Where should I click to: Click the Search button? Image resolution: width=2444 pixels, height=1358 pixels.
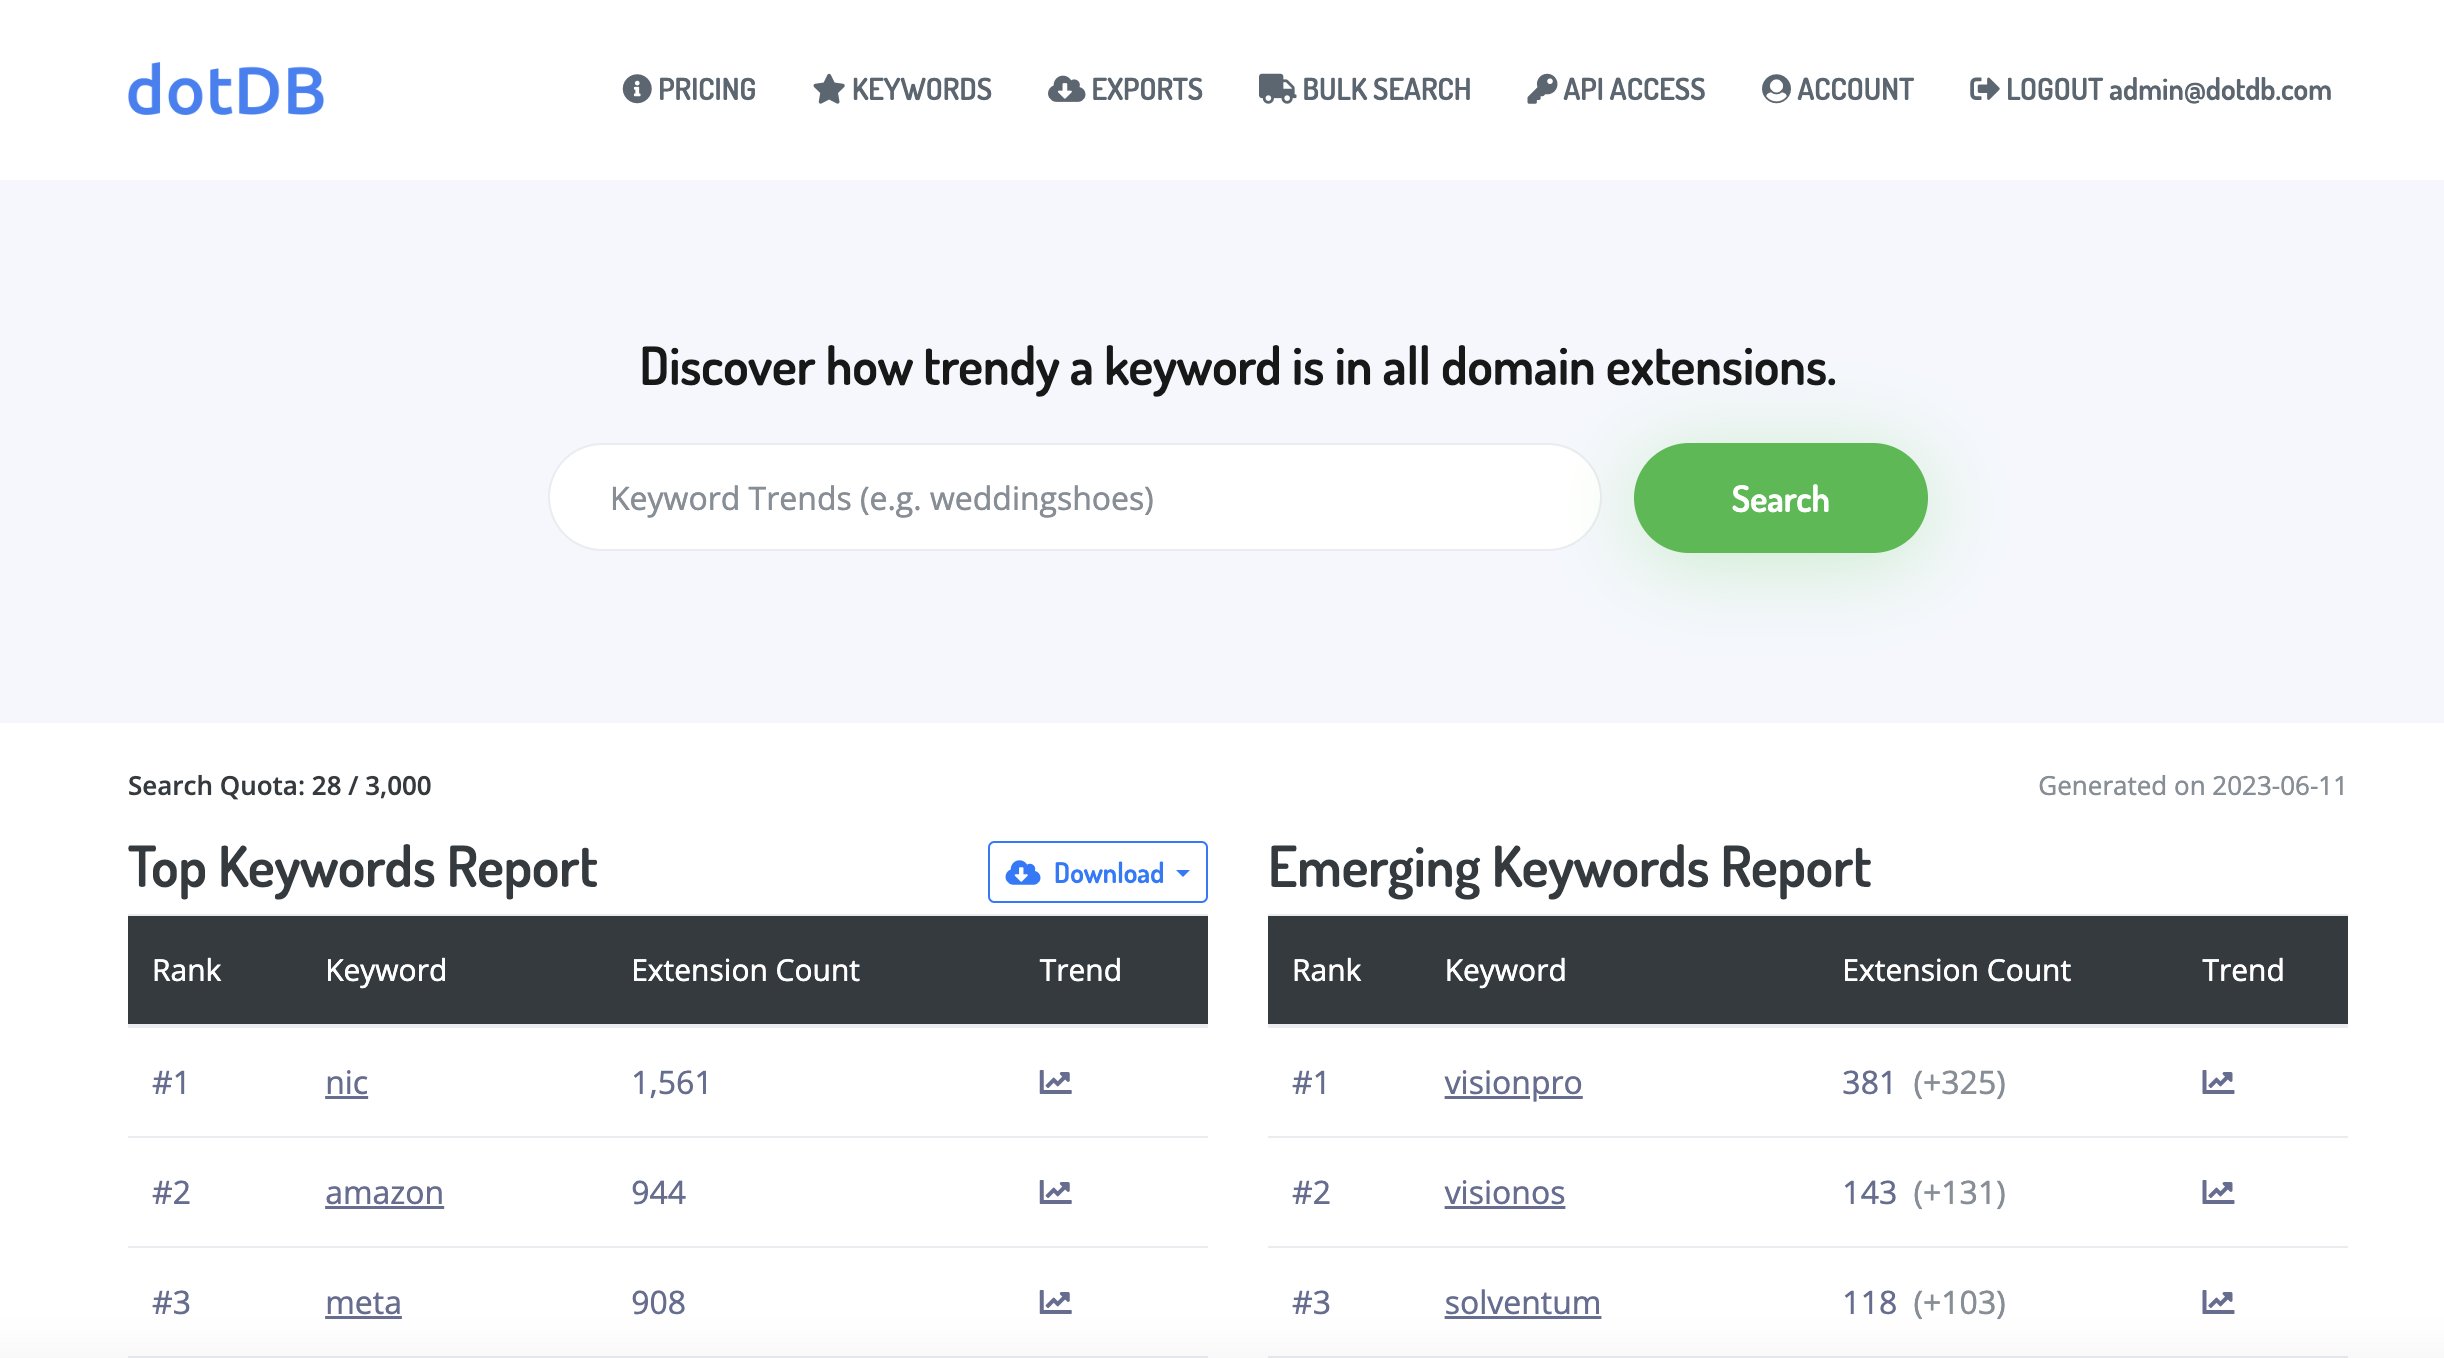(1780, 497)
